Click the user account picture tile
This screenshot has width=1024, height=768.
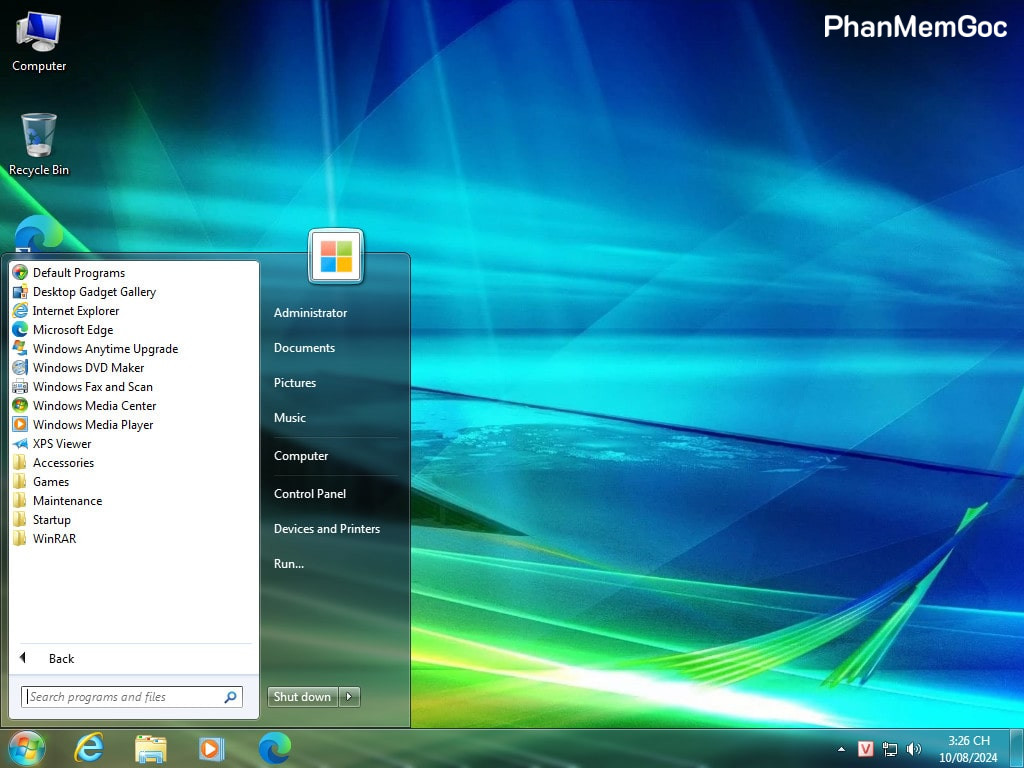point(336,256)
